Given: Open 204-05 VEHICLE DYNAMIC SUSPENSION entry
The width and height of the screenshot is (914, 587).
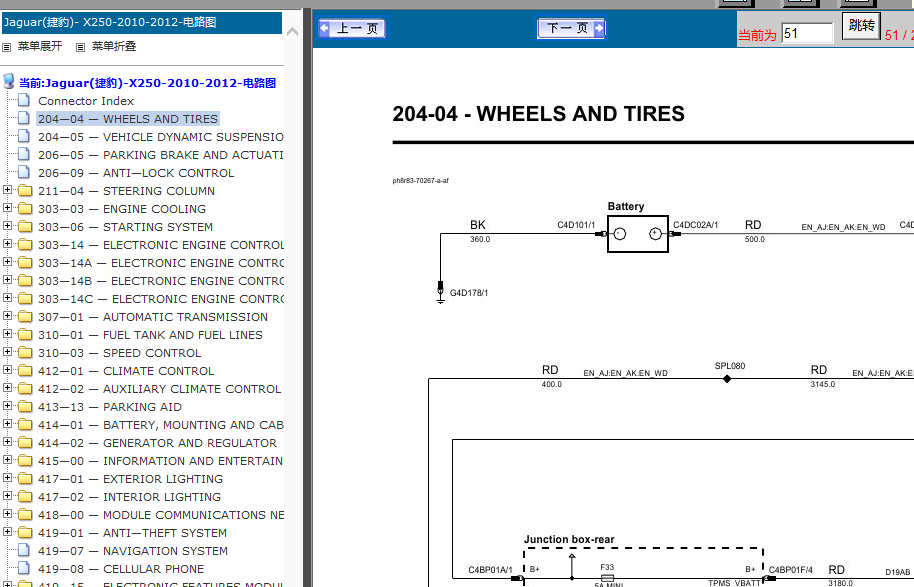Looking at the screenshot, I should click(x=161, y=137).
